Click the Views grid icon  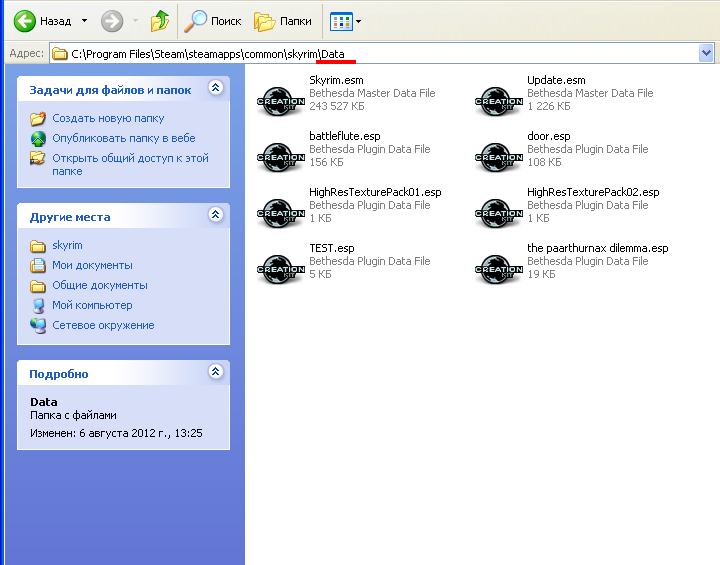tap(341, 21)
